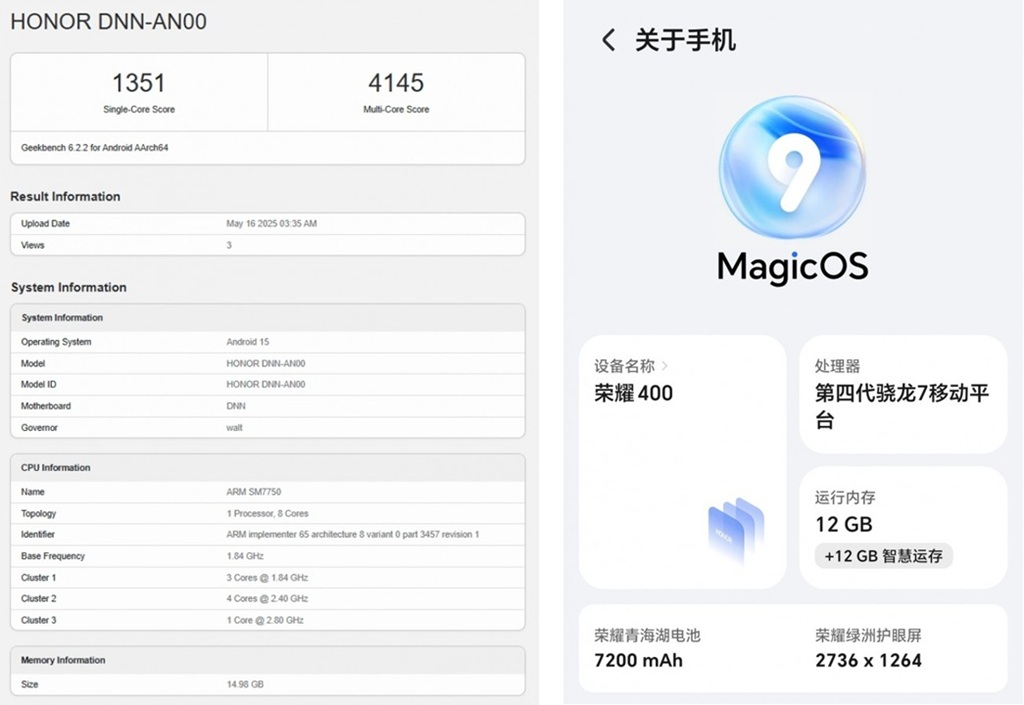Click the Operating System row label
The height and width of the screenshot is (705, 1024).
click(x=56, y=342)
